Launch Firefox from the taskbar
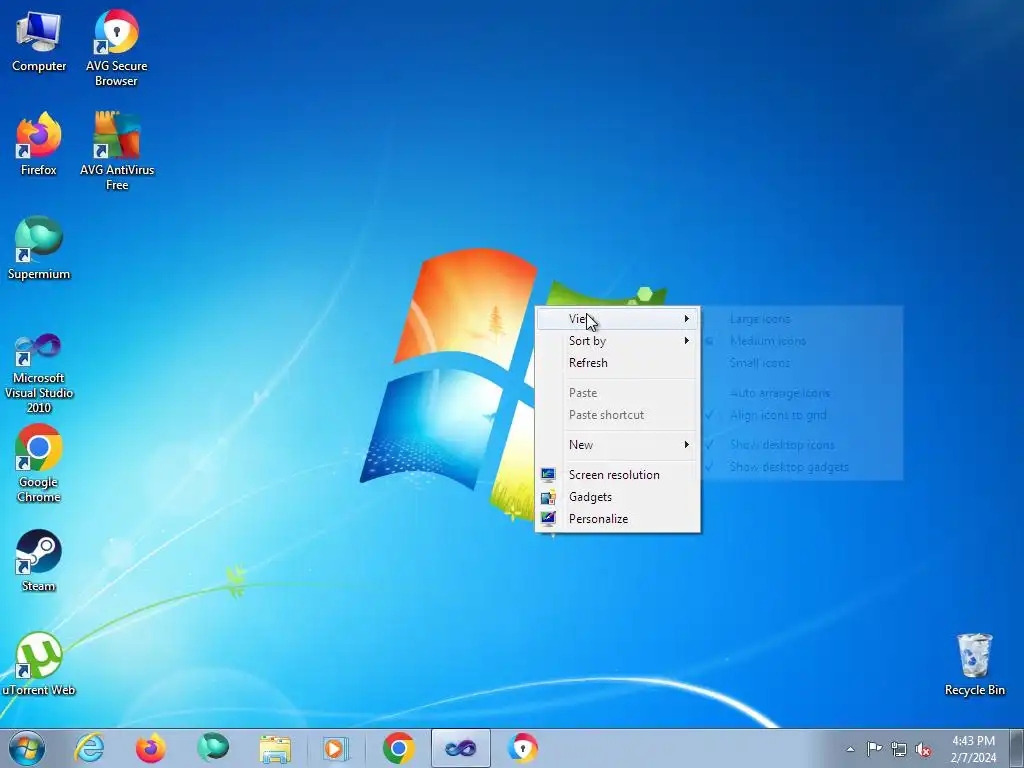 (151, 748)
